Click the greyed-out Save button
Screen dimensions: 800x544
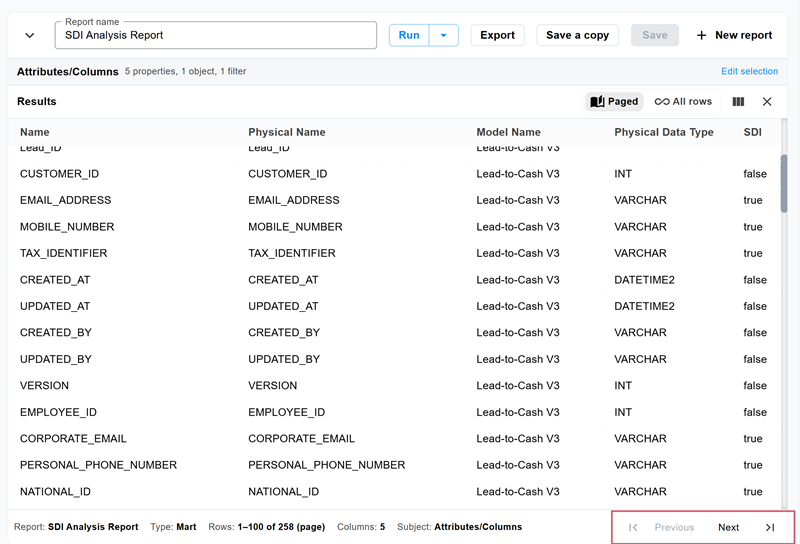coord(655,35)
